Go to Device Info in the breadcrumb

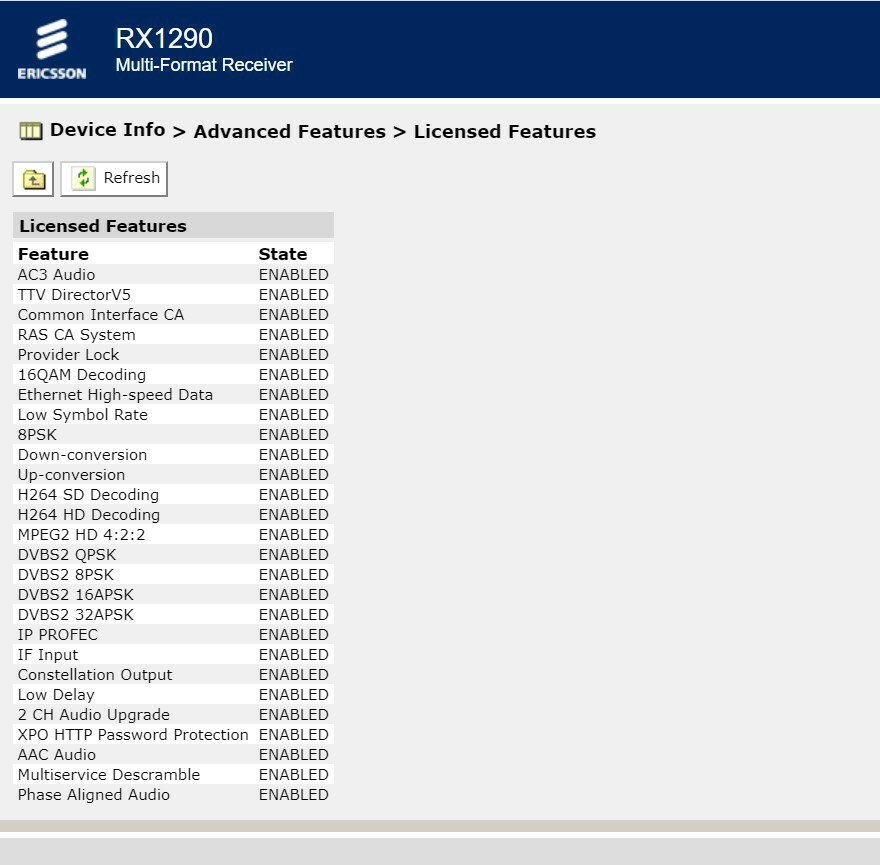(107, 130)
